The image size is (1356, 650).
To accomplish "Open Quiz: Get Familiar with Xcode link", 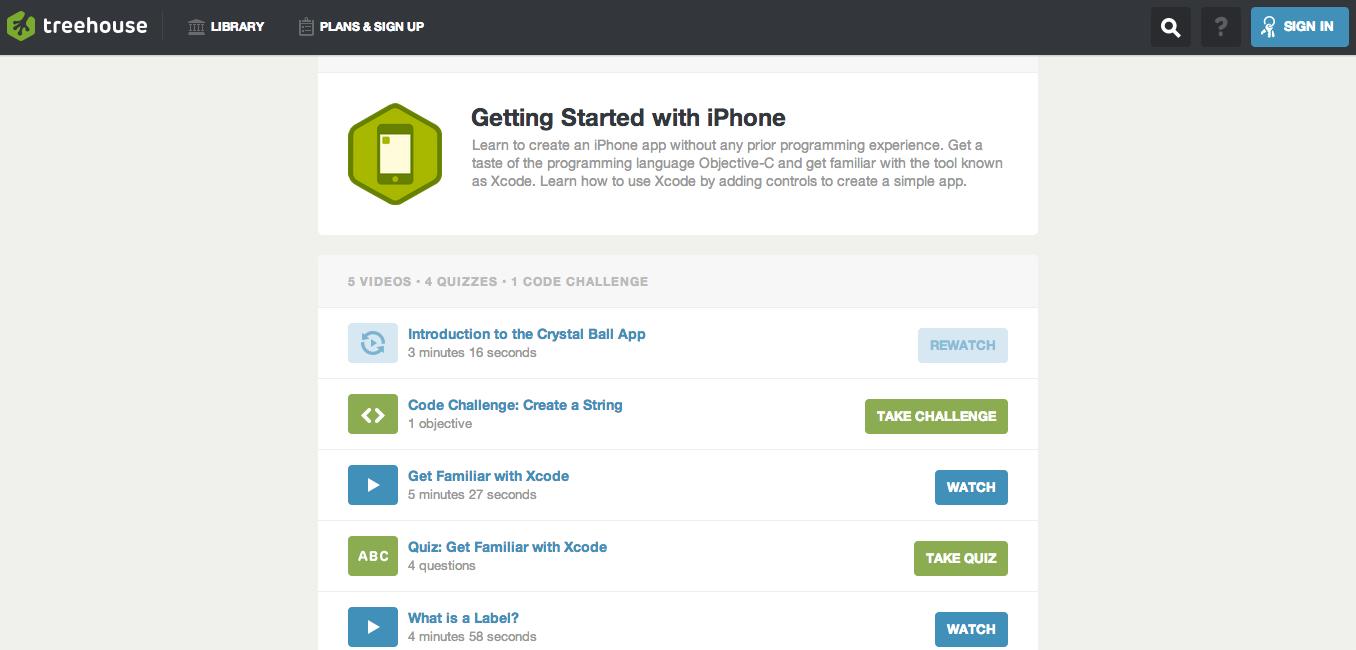I will pos(507,547).
